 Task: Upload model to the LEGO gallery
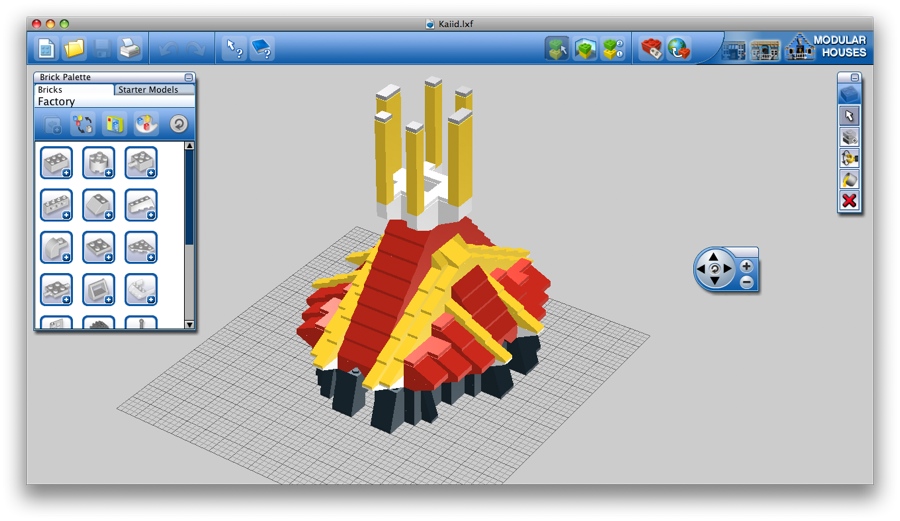[x=679, y=49]
